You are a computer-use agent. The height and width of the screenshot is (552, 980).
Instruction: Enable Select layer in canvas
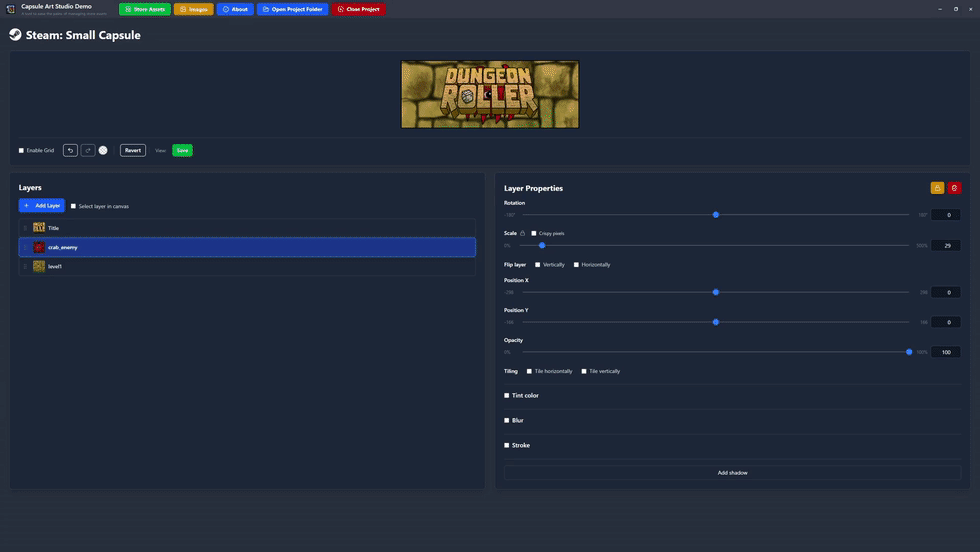point(73,206)
